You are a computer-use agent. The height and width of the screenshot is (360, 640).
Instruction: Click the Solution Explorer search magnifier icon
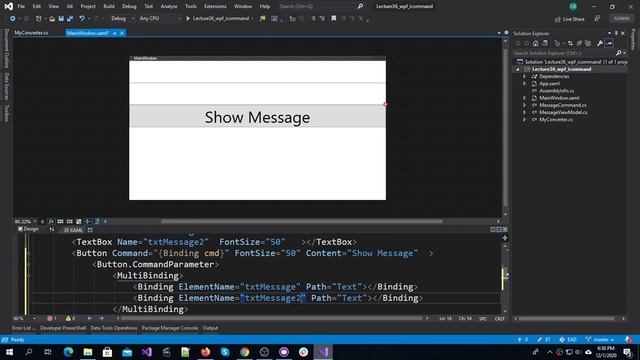point(618,53)
